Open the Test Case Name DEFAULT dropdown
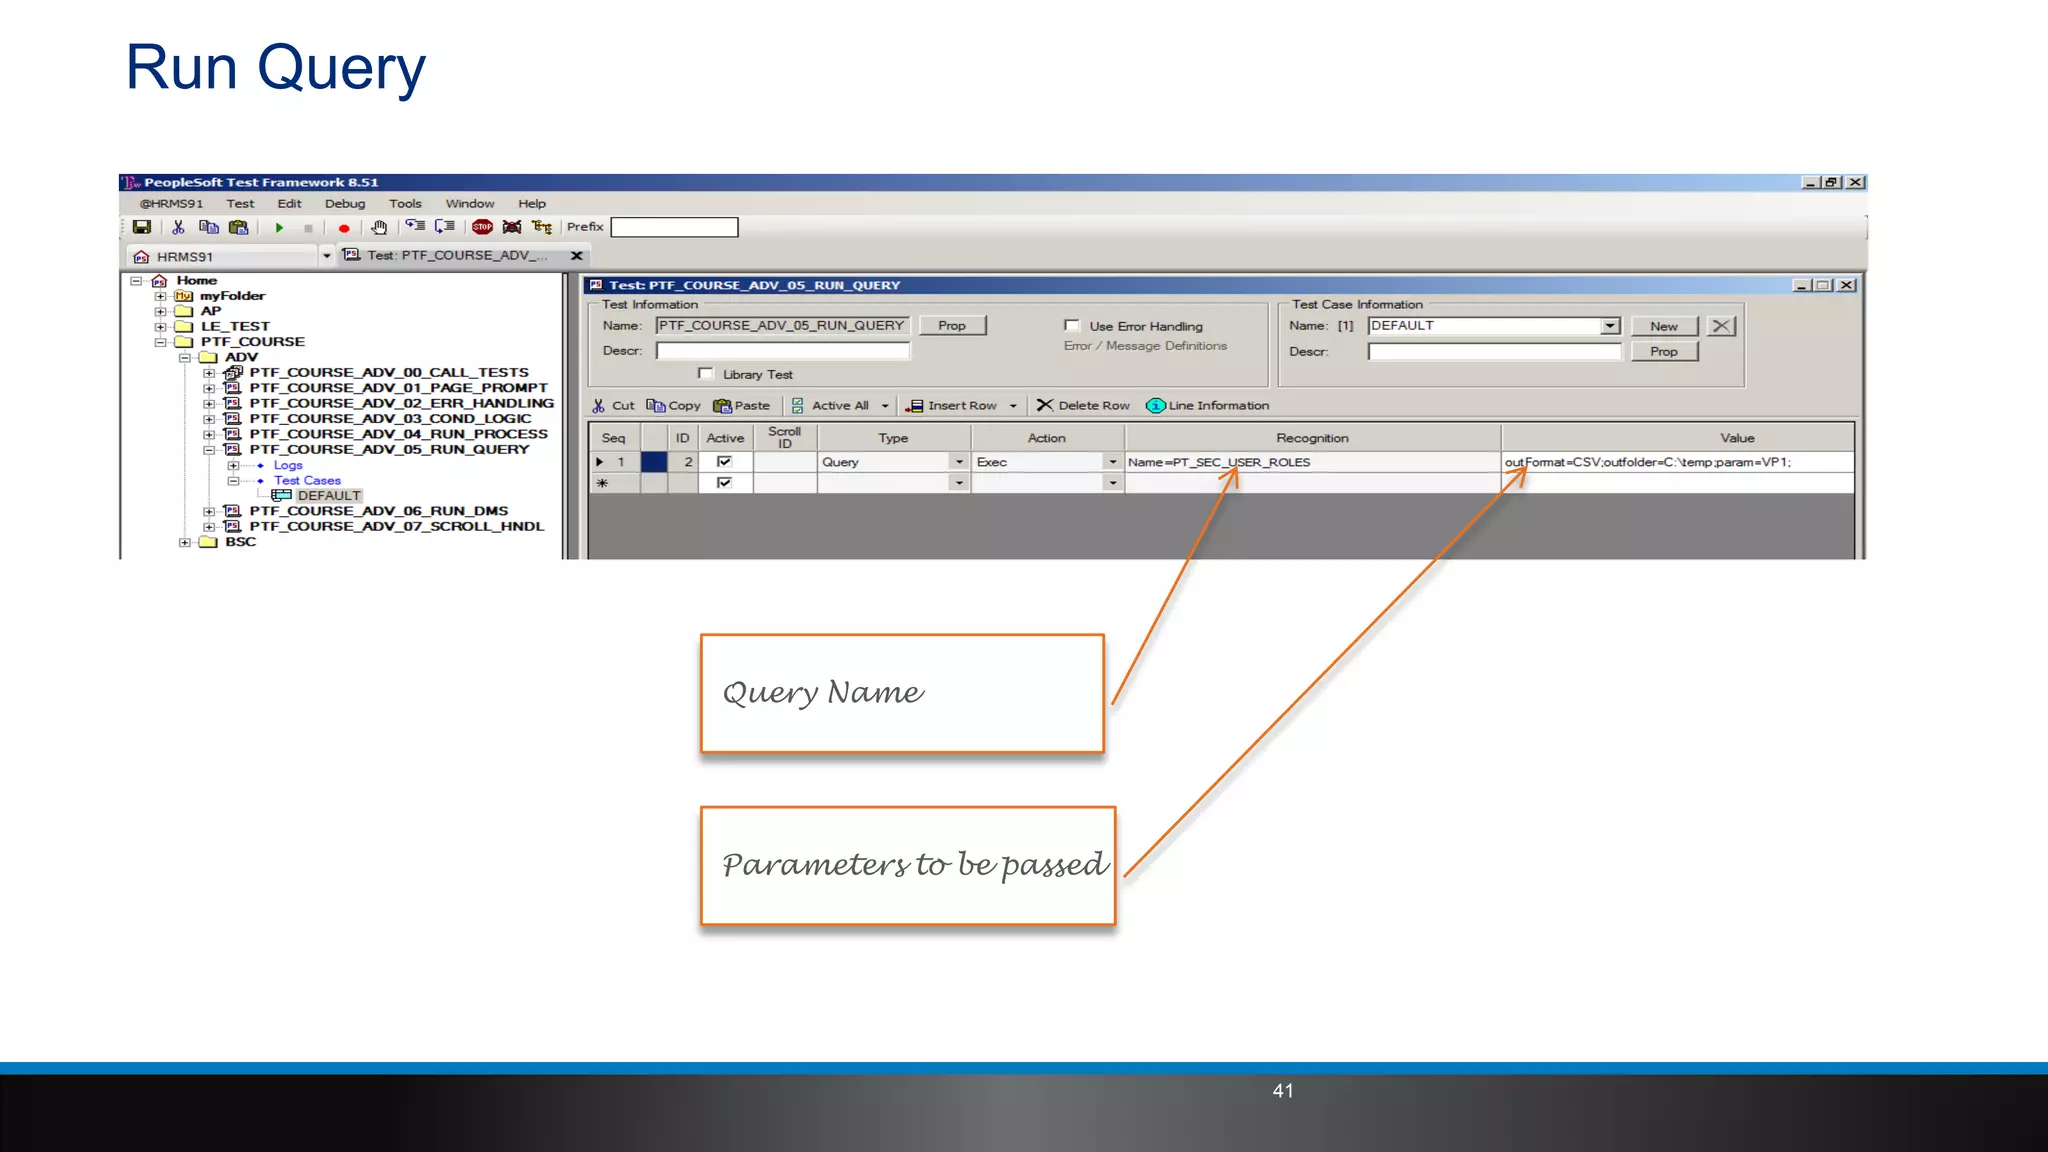Image resolution: width=2048 pixels, height=1152 pixels. click(x=1610, y=326)
